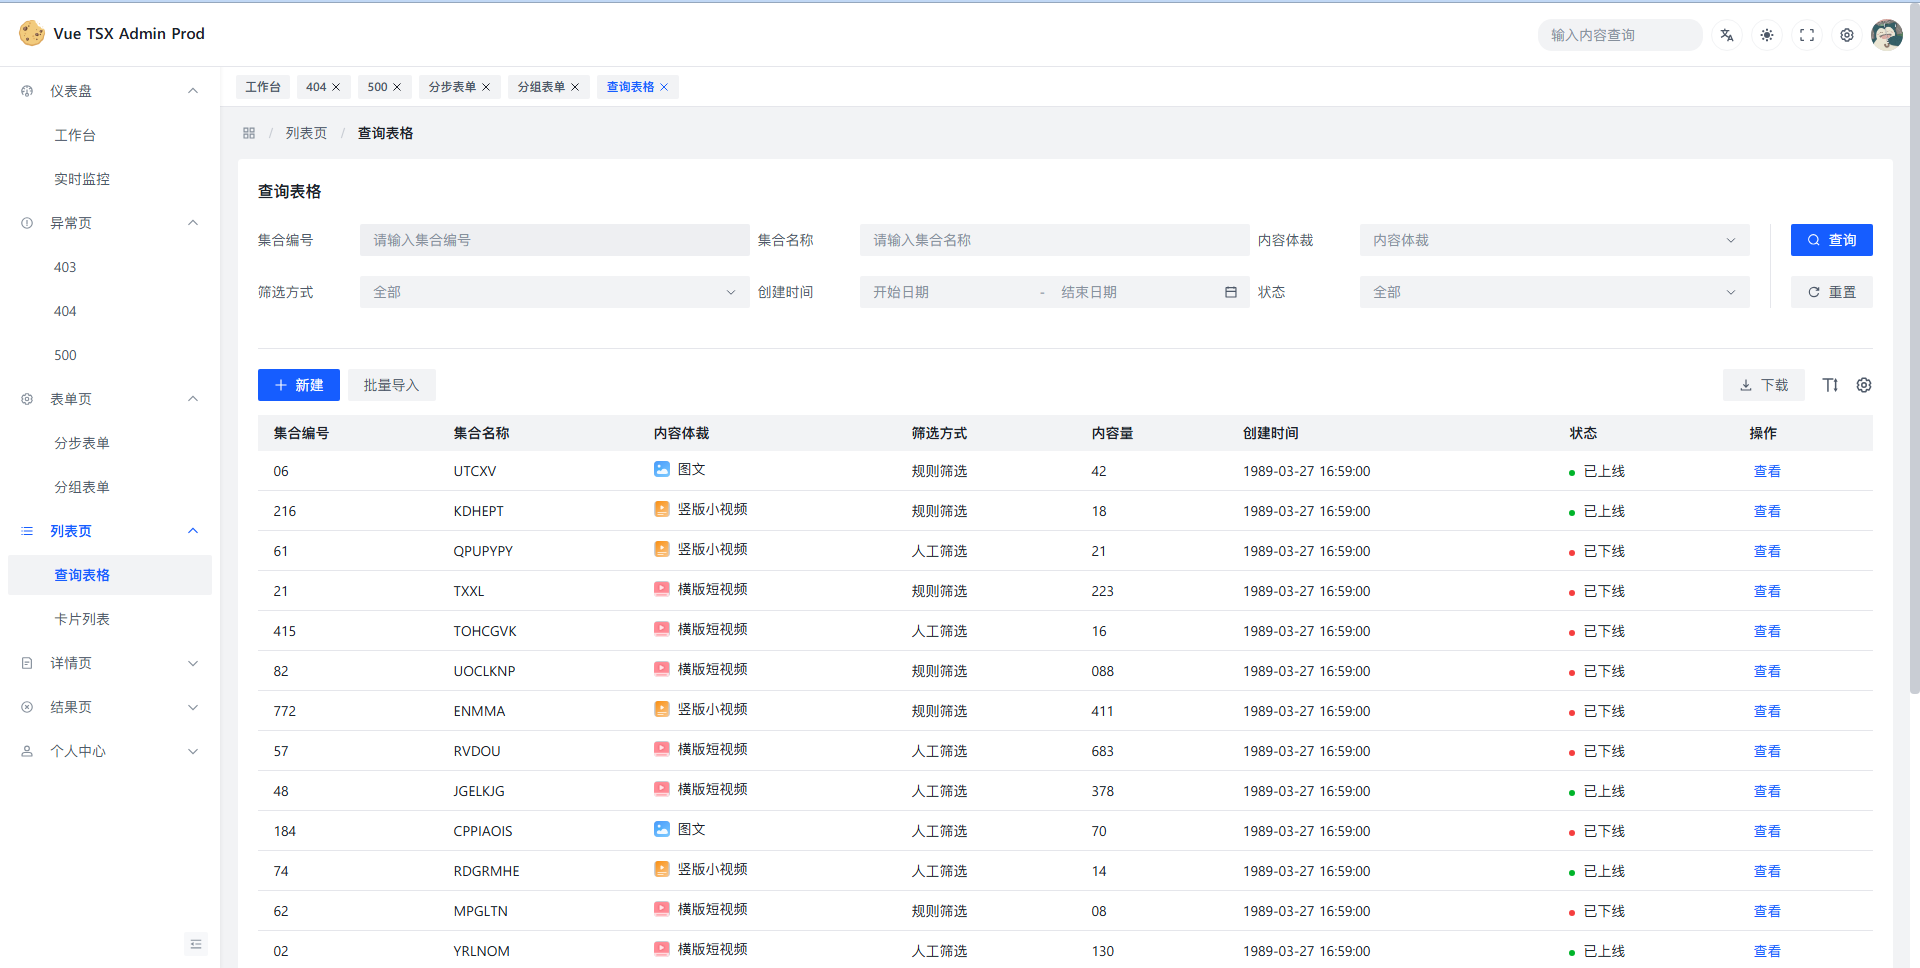Click the 查询 search button
This screenshot has height=968, width=1920.
pyautogui.click(x=1831, y=240)
